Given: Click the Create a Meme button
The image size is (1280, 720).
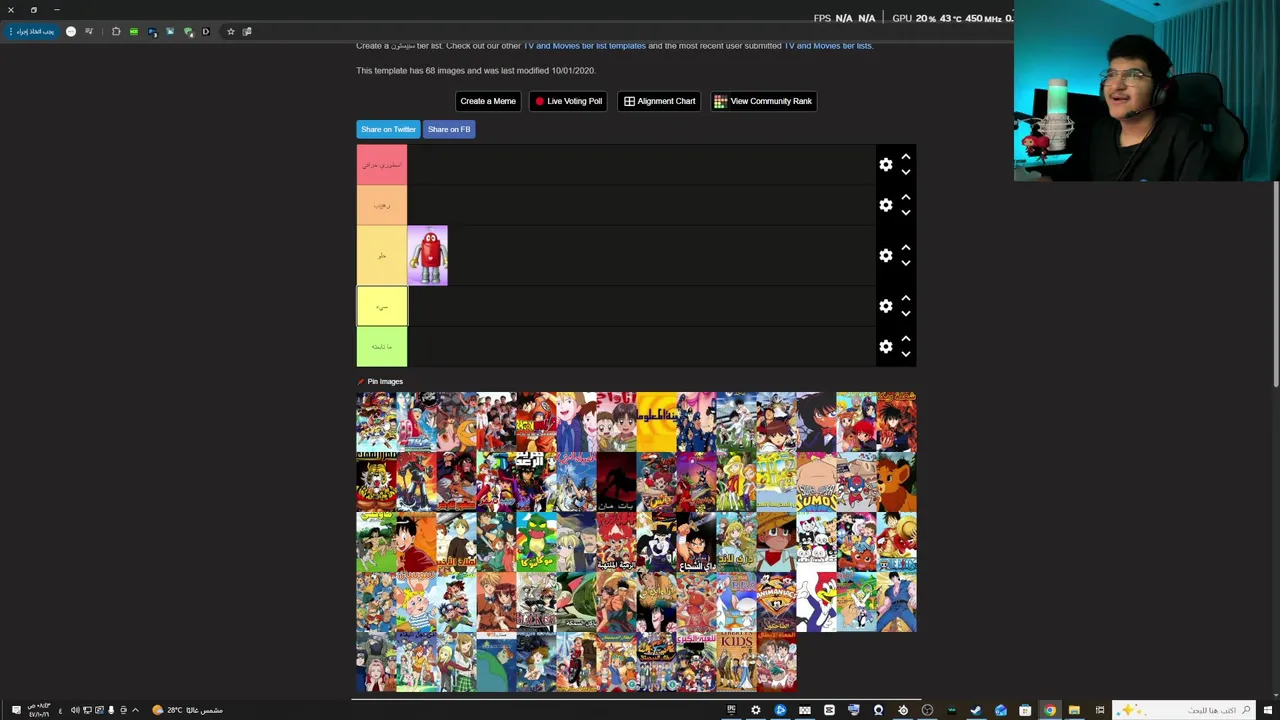Looking at the screenshot, I should (488, 101).
